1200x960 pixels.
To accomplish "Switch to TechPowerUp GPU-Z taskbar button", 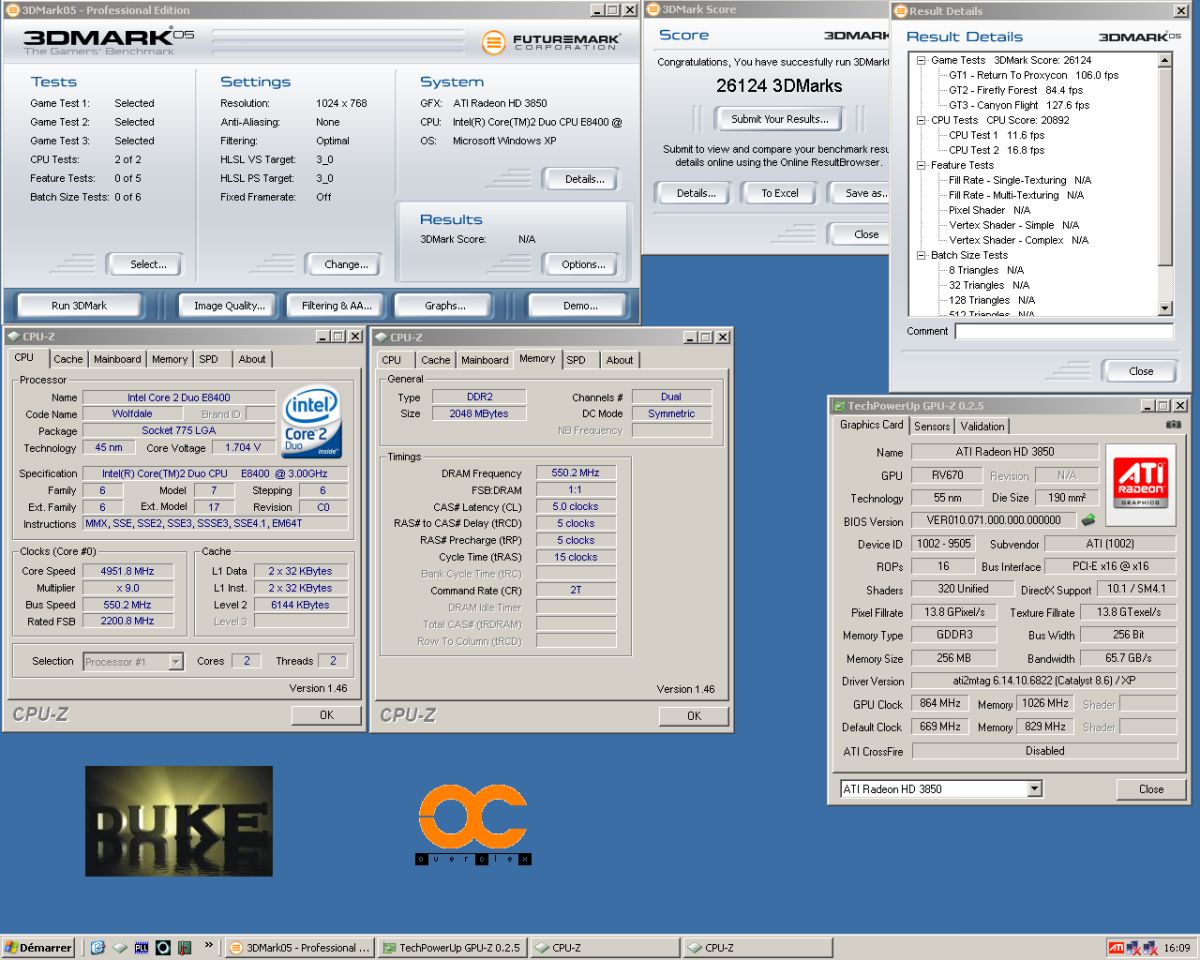I will [x=454, y=947].
